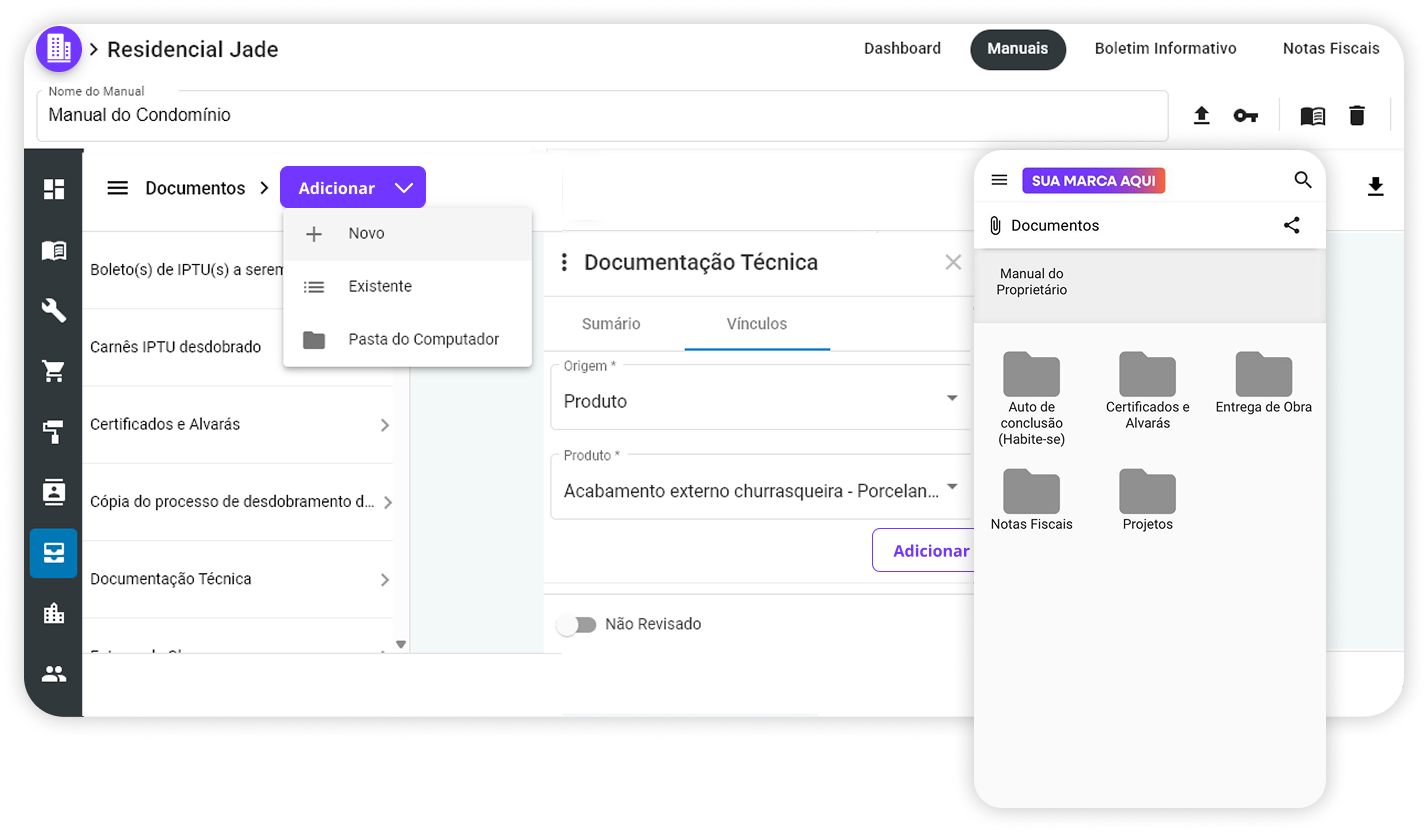Open the shopping cart sidebar icon

[x=54, y=372]
